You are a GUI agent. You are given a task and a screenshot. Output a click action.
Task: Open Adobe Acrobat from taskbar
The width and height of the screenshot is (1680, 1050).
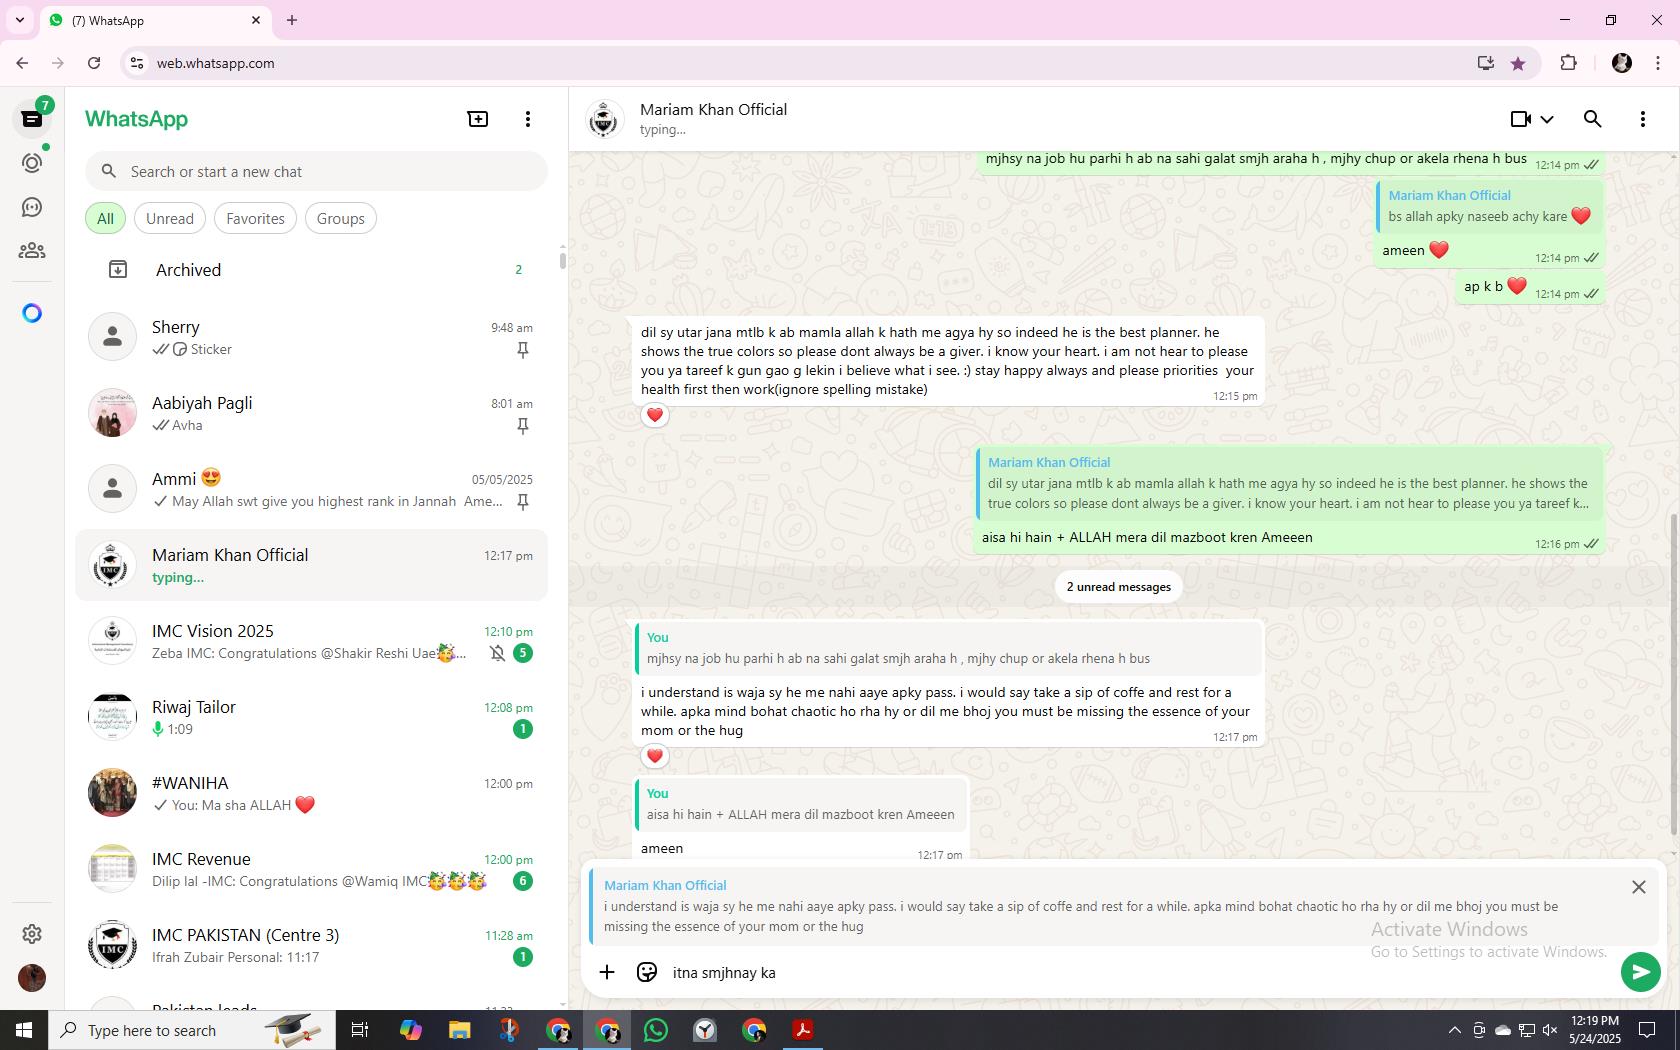[803, 1030]
